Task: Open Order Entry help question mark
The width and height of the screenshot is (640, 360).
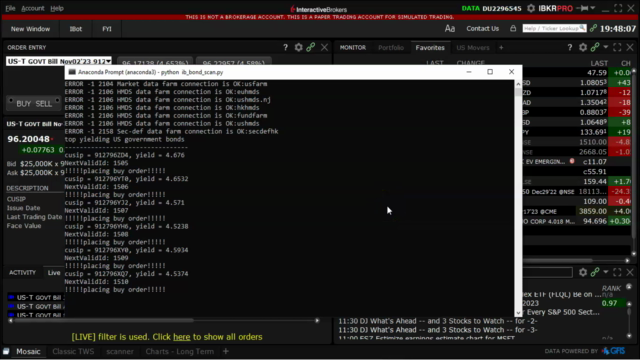Action: pyautogui.click(x=285, y=47)
